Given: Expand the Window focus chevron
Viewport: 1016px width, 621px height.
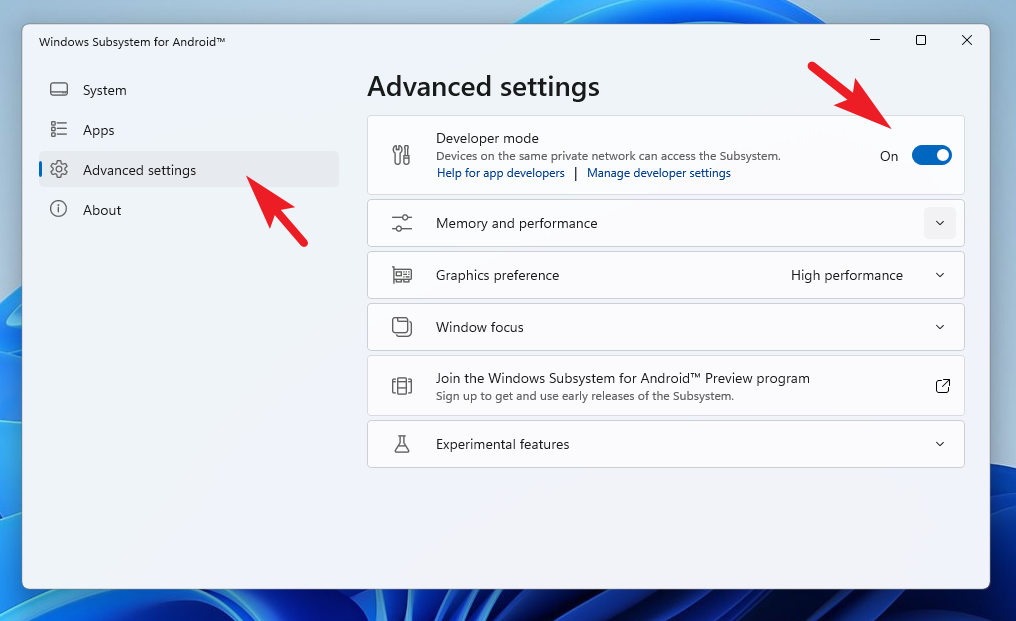Looking at the screenshot, I should click(x=940, y=327).
